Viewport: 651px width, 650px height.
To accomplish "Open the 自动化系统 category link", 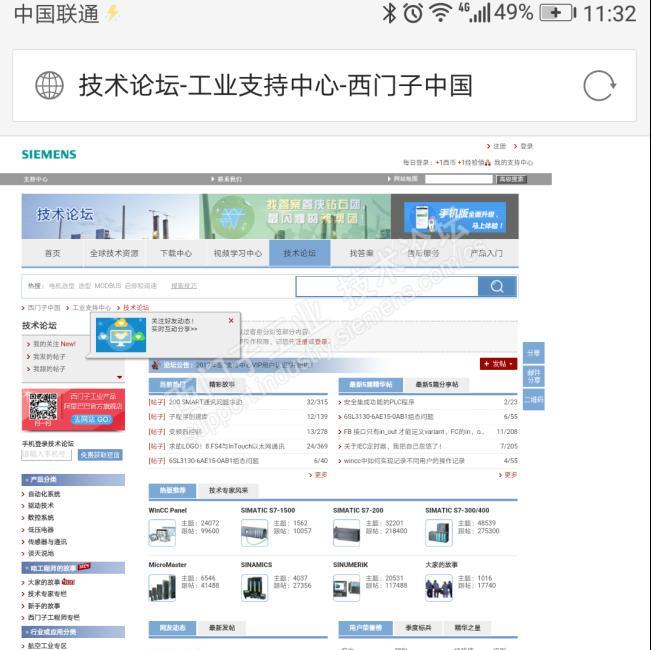I will click(44, 494).
